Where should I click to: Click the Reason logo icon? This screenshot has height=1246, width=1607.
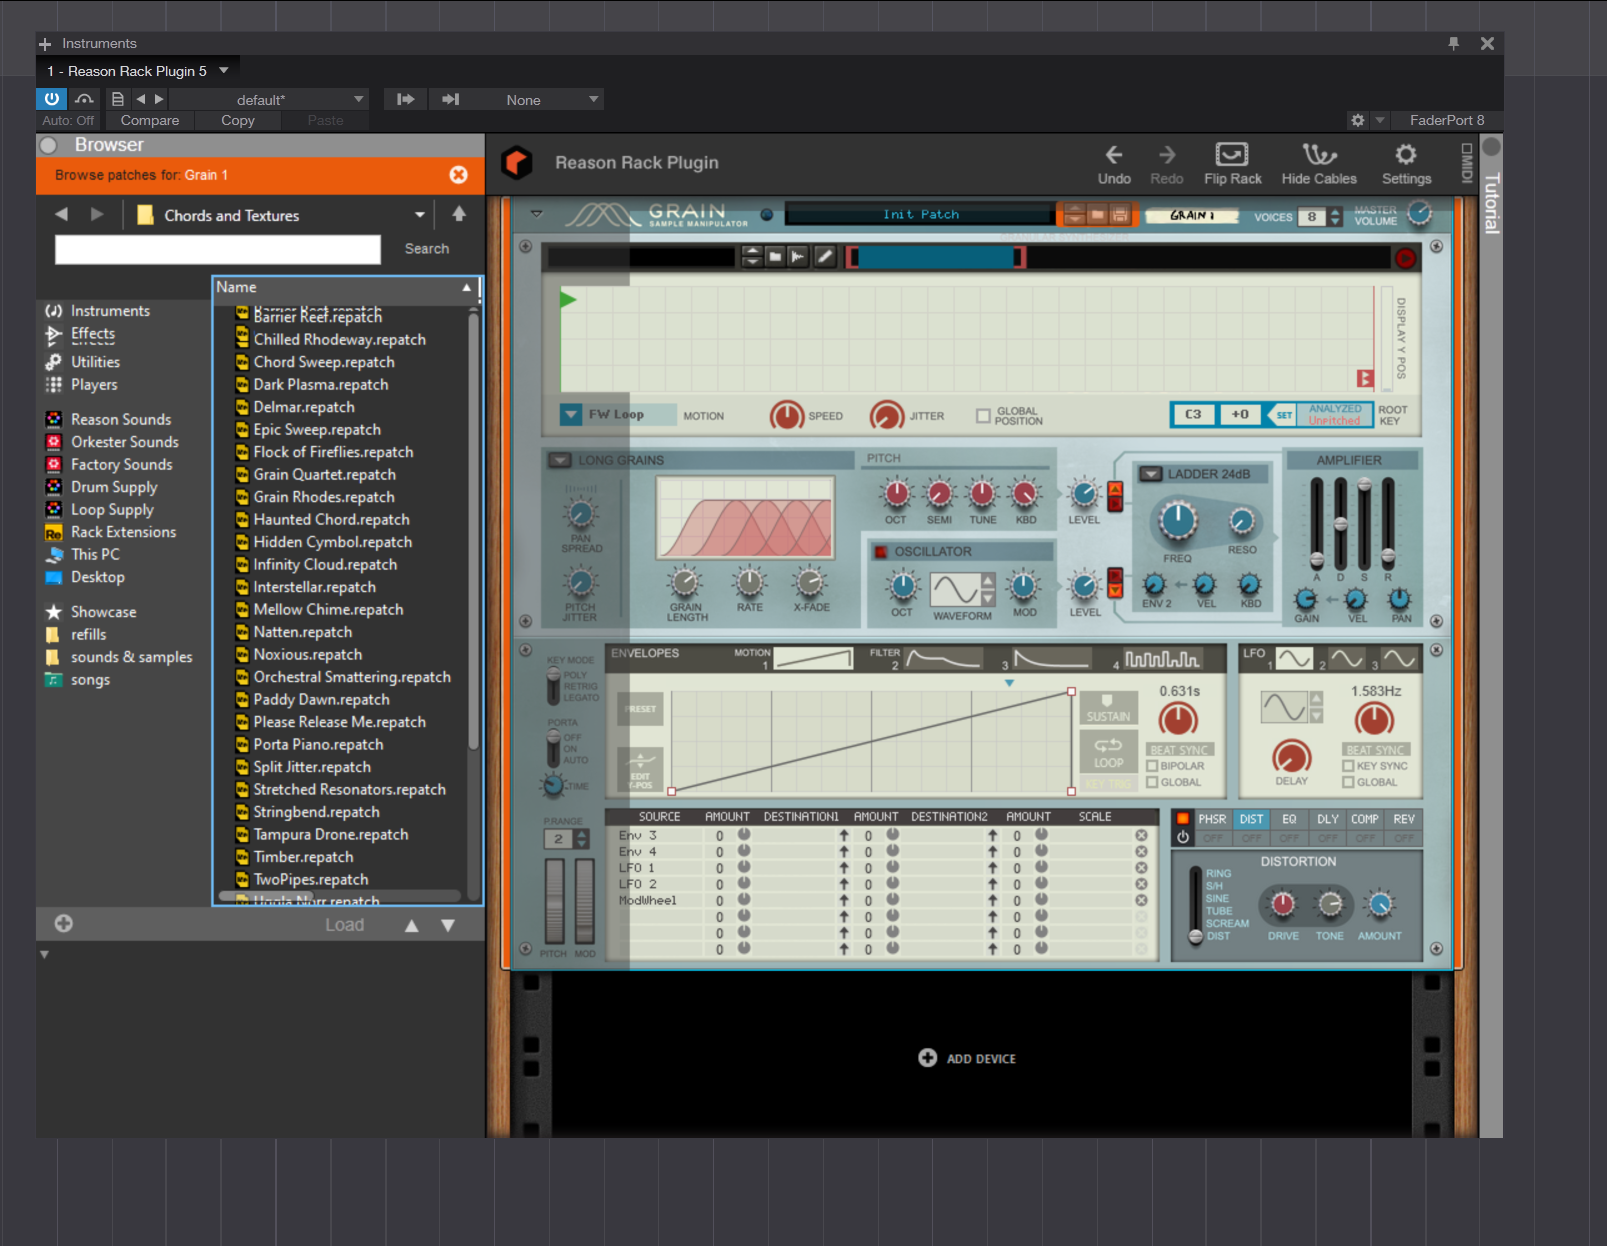point(517,162)
